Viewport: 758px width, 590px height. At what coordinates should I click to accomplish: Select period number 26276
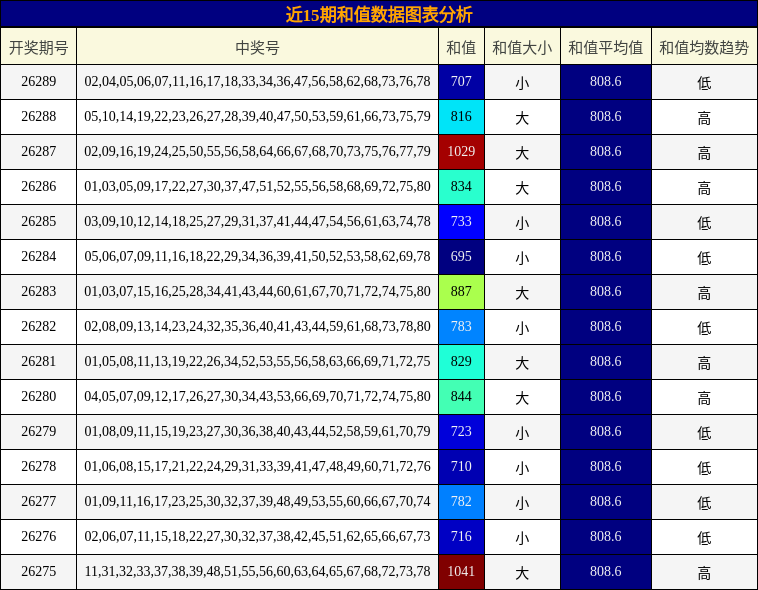[39, 537]
